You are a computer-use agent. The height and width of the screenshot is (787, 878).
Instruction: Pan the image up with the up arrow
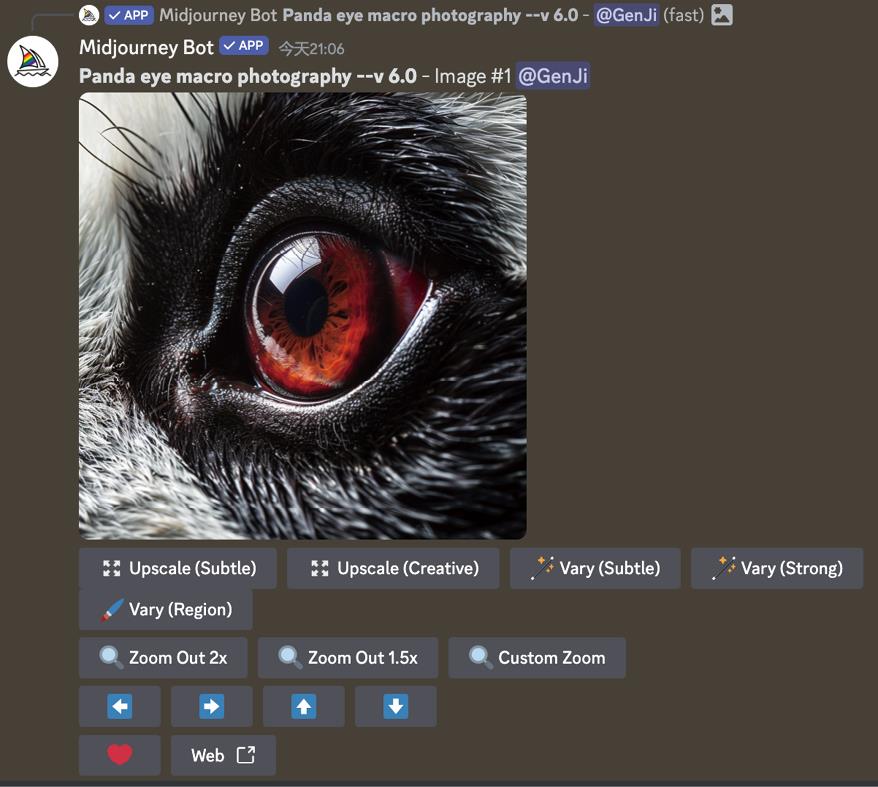pyautogui.click(x=304, y=706)
